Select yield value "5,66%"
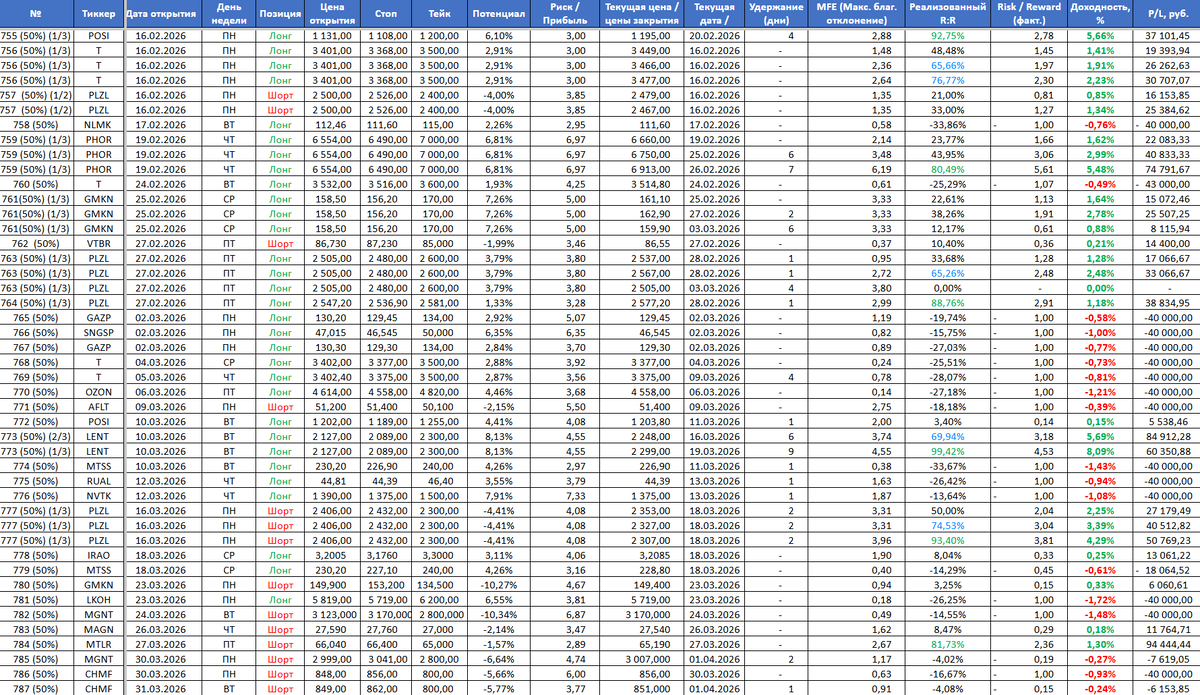This screenshot has width=1200, height=695. (x=1099, y=36)
